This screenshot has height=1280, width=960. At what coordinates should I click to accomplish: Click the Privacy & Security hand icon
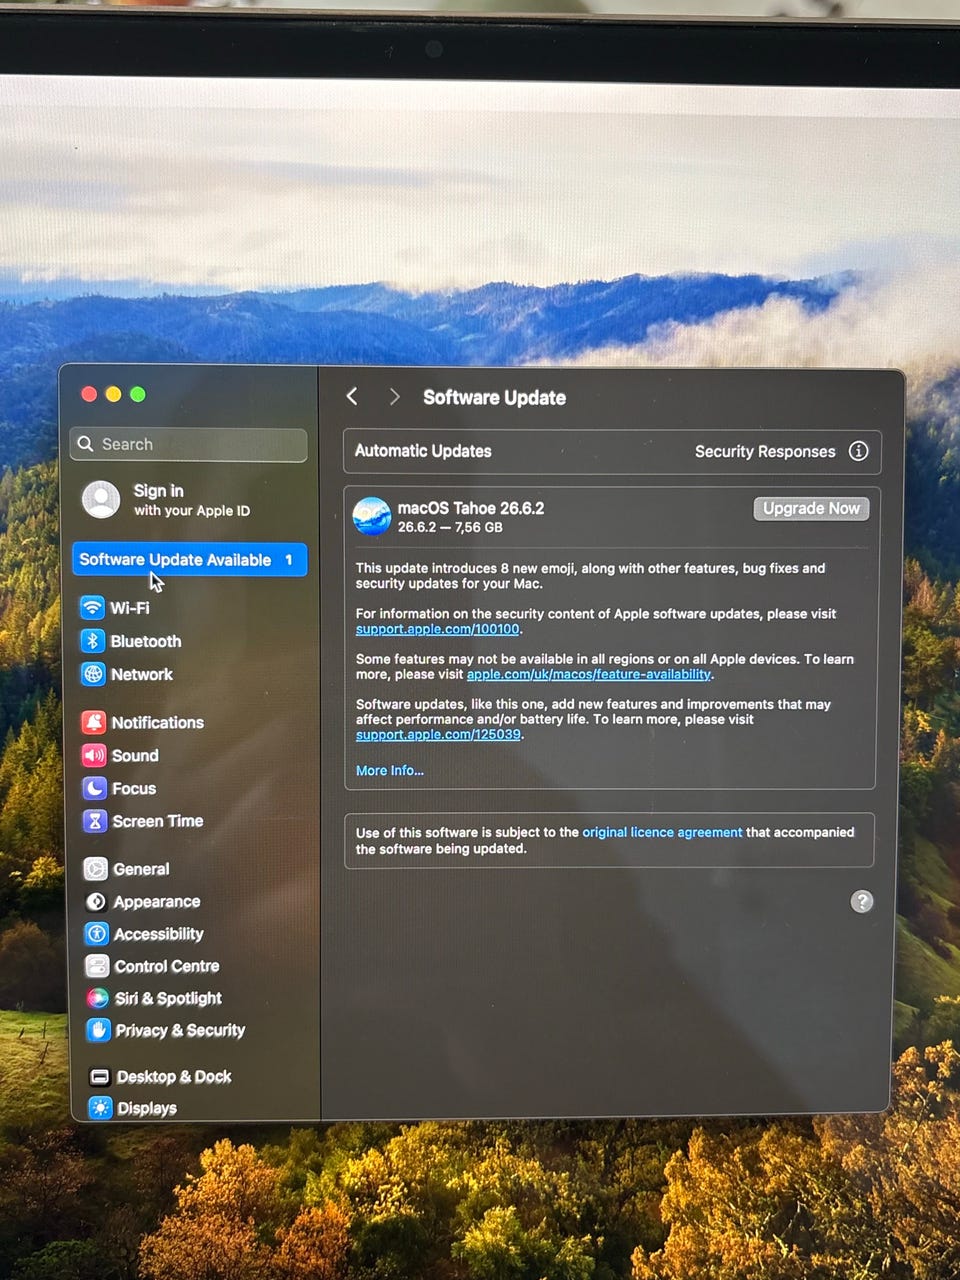[x=98, y=1030]
